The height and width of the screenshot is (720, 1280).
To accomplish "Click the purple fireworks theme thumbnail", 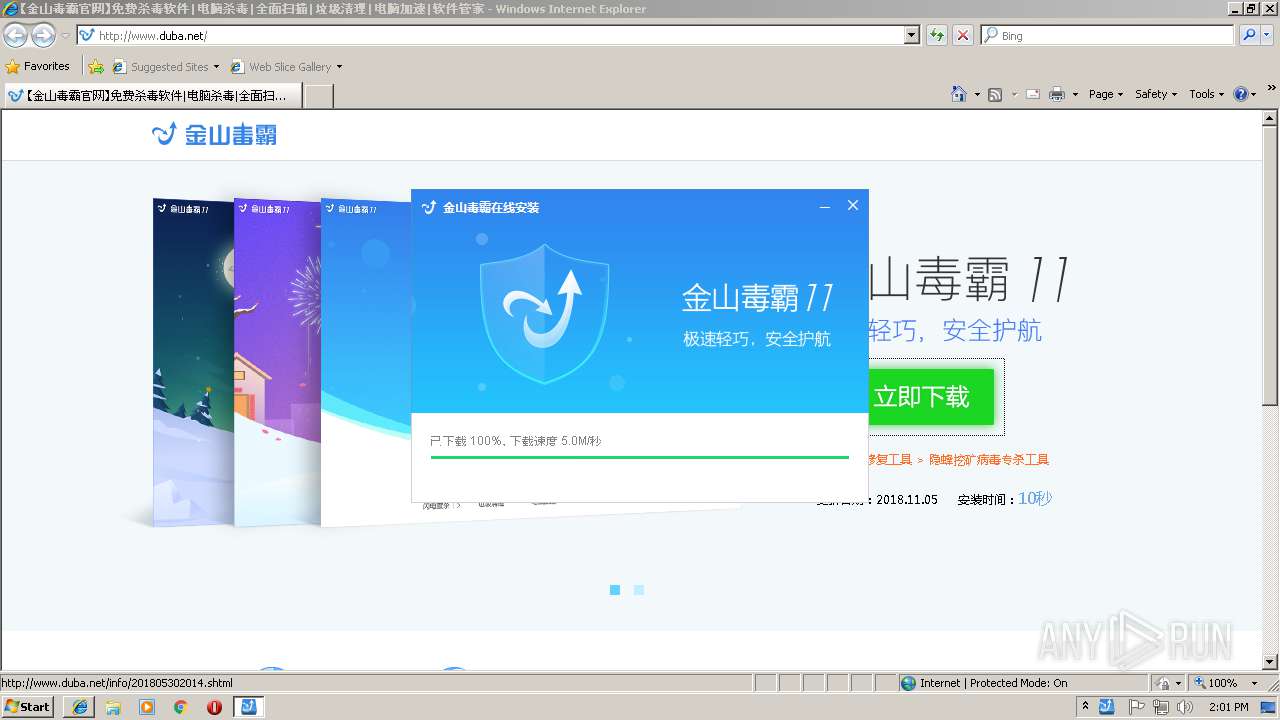I will [278, 362].
